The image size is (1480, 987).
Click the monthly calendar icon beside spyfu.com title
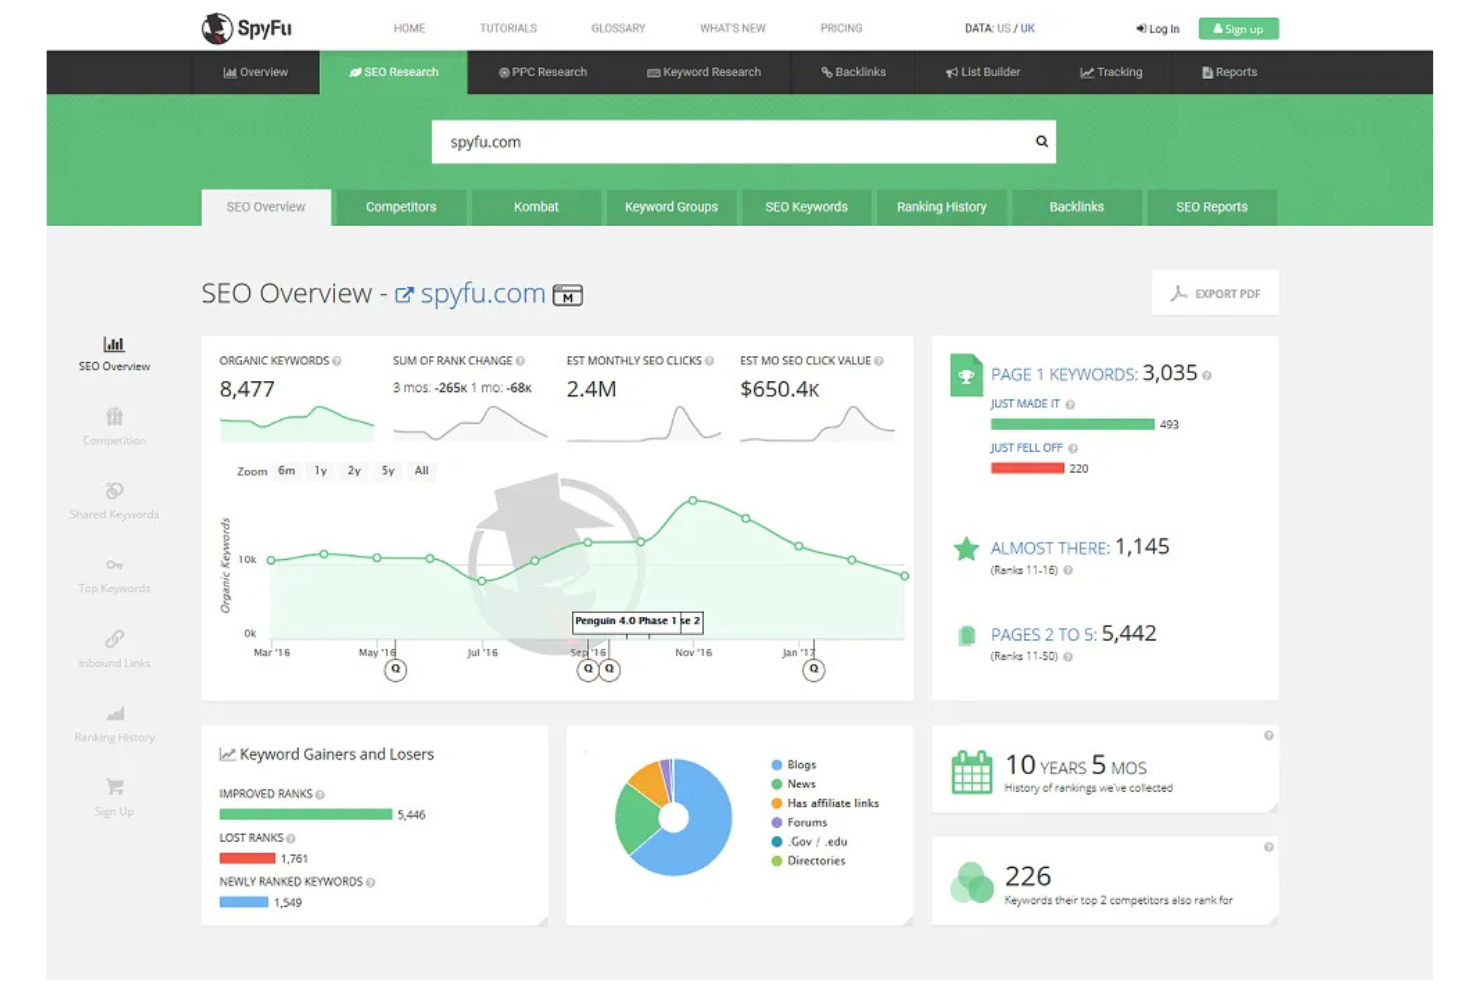[x=567, y=294]
